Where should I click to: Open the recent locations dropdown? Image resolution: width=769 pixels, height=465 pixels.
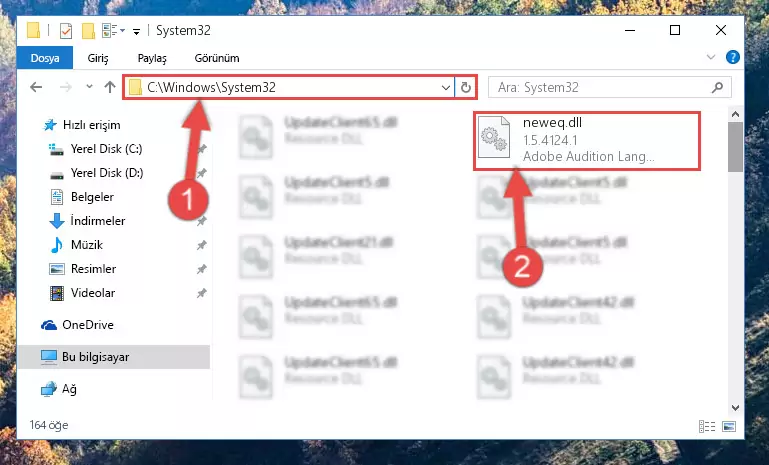pyautogui.click(x=89, y=87)
